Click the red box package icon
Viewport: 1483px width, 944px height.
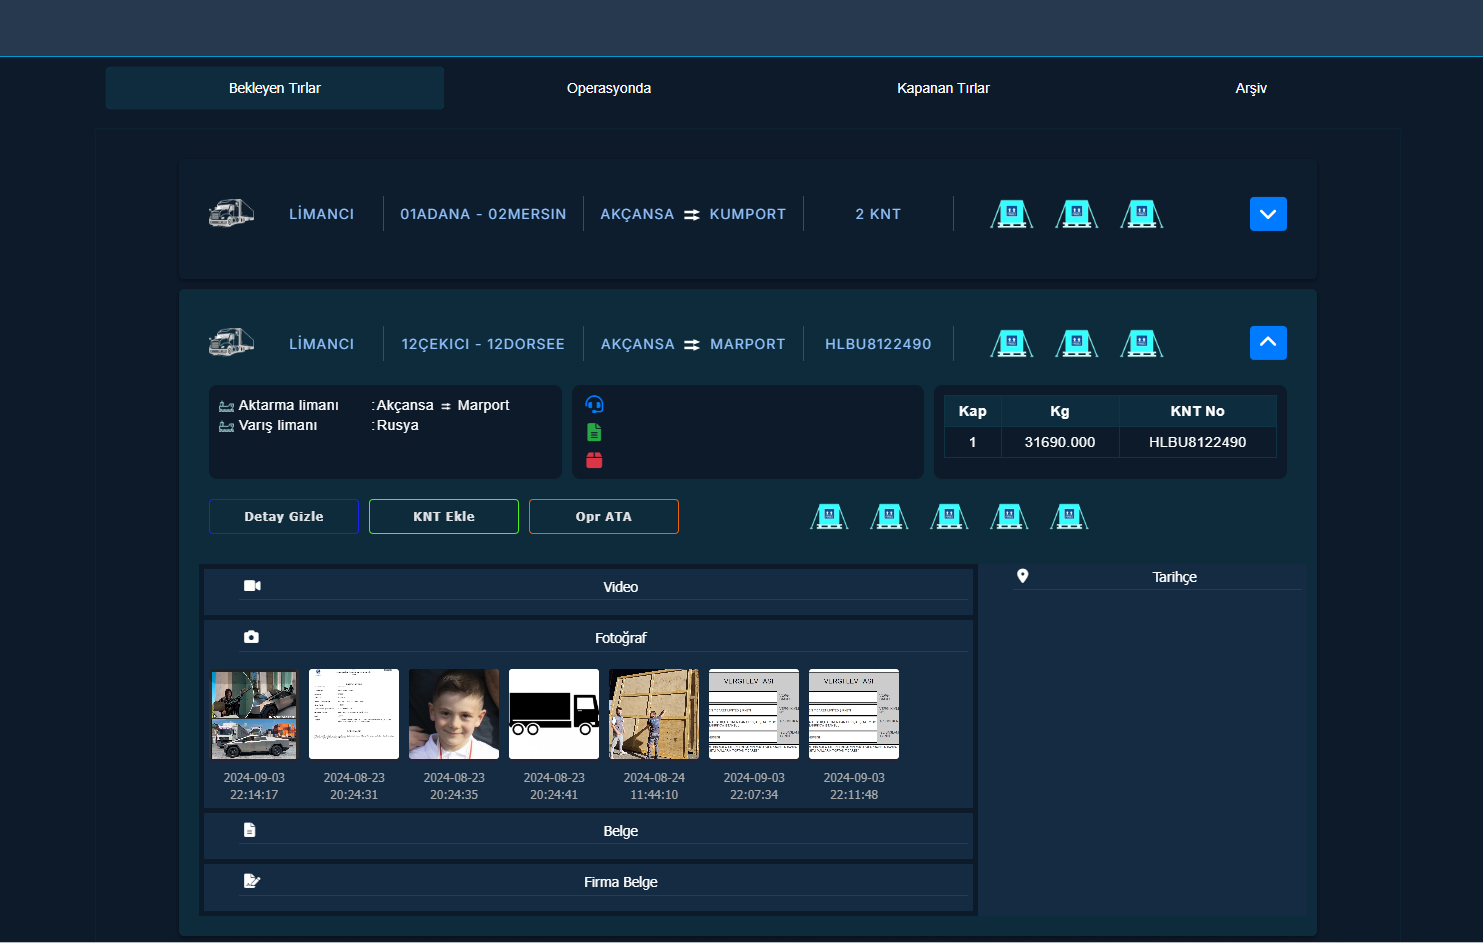point(594,460)
